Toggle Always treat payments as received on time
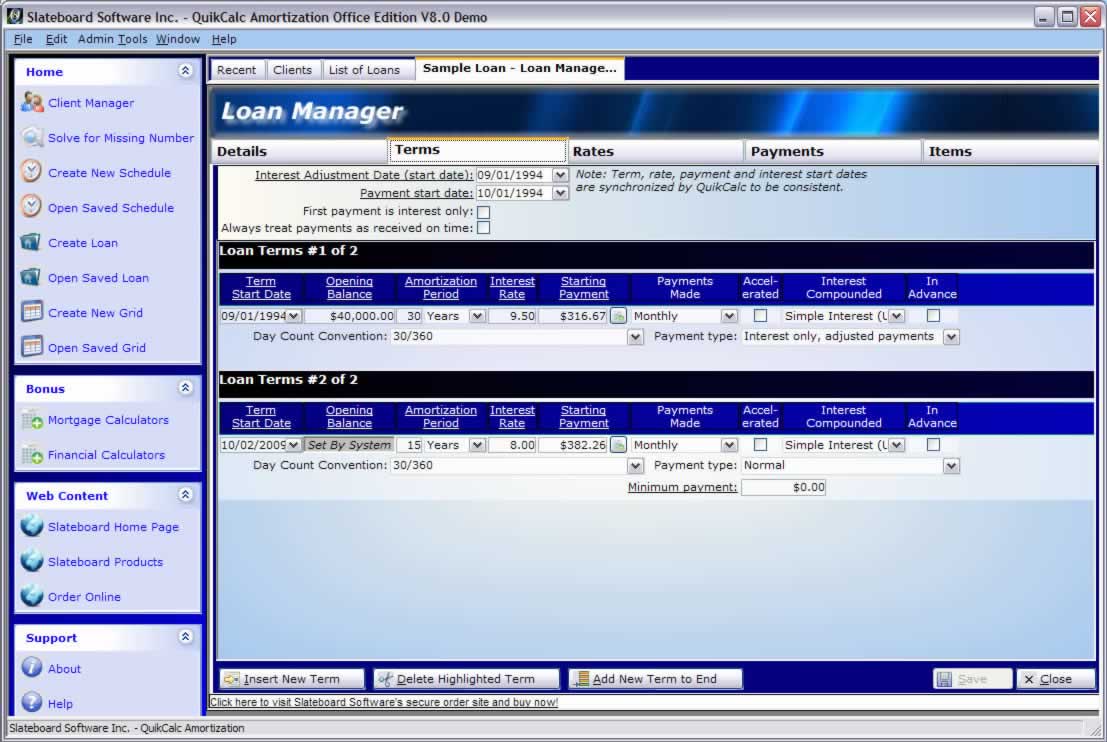The width and height of the screenshot is (1107, 742). pyautogui.click(x=484, y=228)
